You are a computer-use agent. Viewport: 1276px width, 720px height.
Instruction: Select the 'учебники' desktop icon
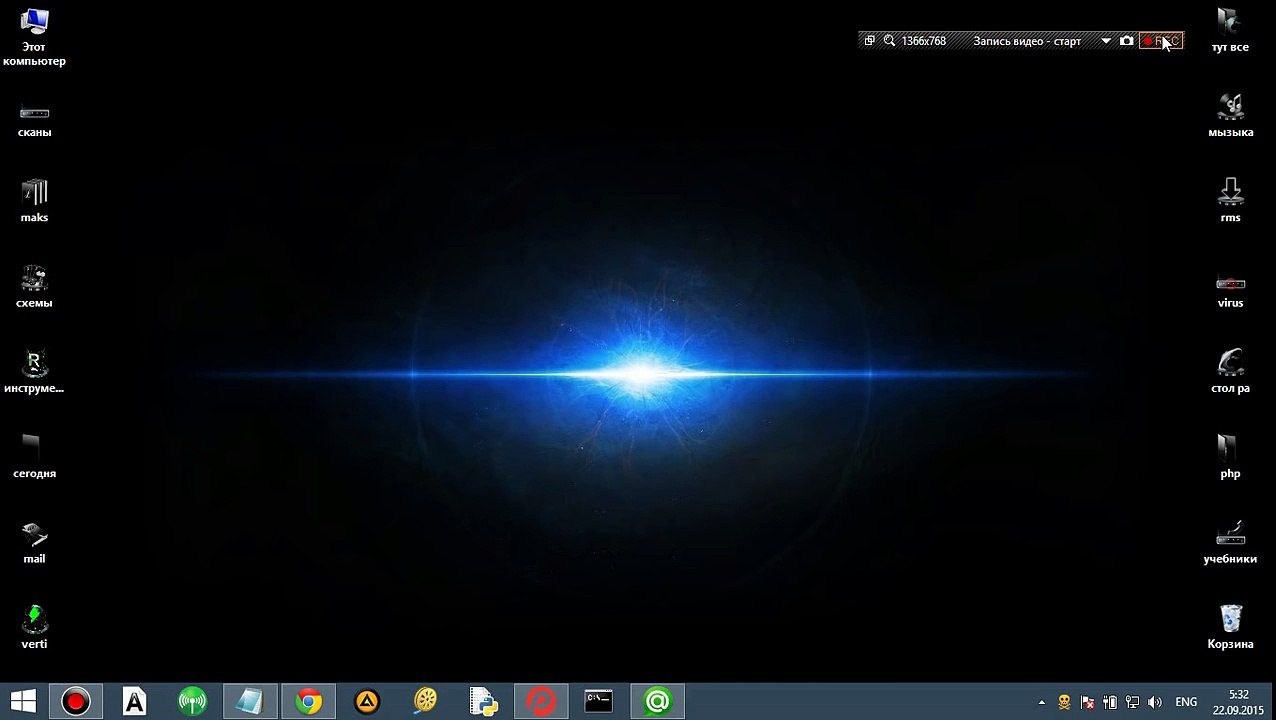1230,543
